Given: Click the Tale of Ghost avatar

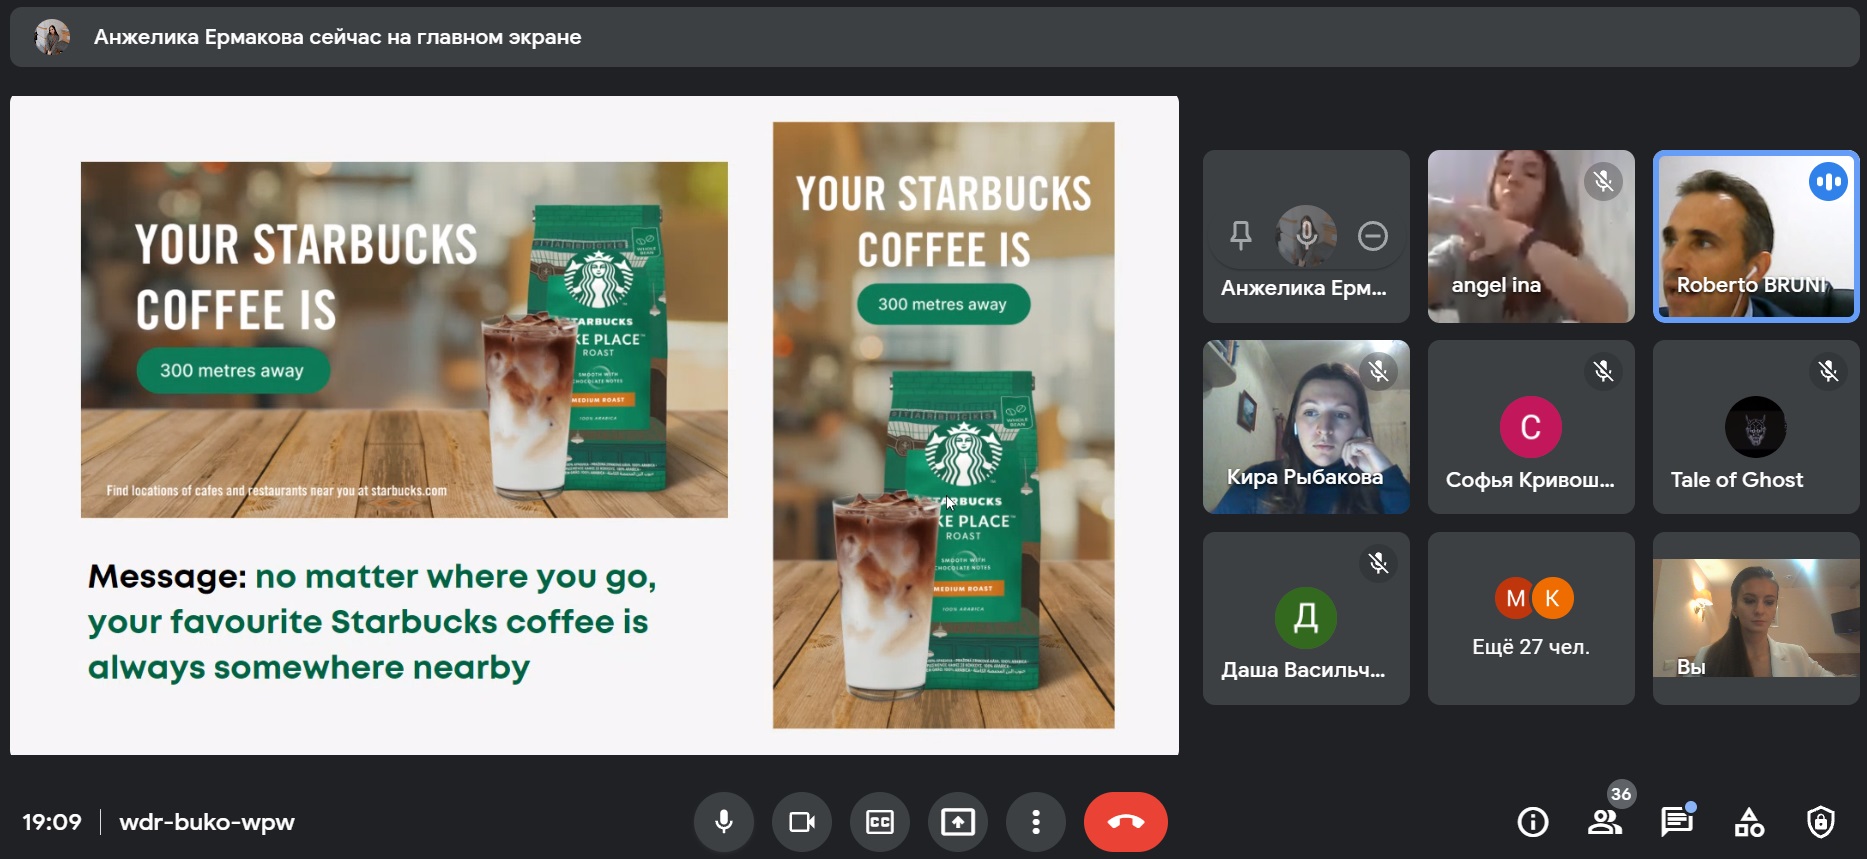Looking at the screenshot, I should pos(1756,427).
